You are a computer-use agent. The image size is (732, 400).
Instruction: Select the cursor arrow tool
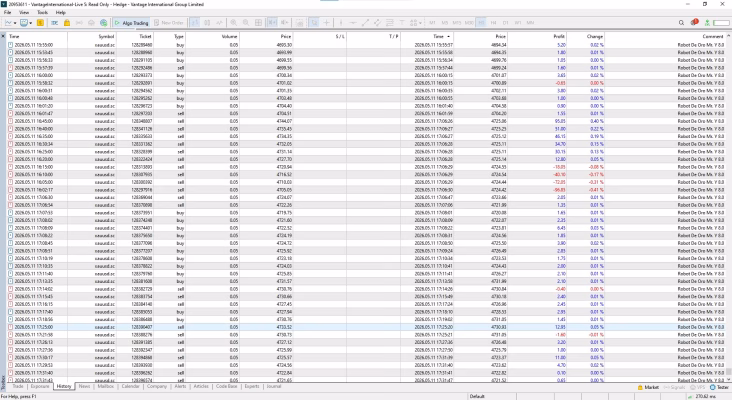tap(314, 22)
